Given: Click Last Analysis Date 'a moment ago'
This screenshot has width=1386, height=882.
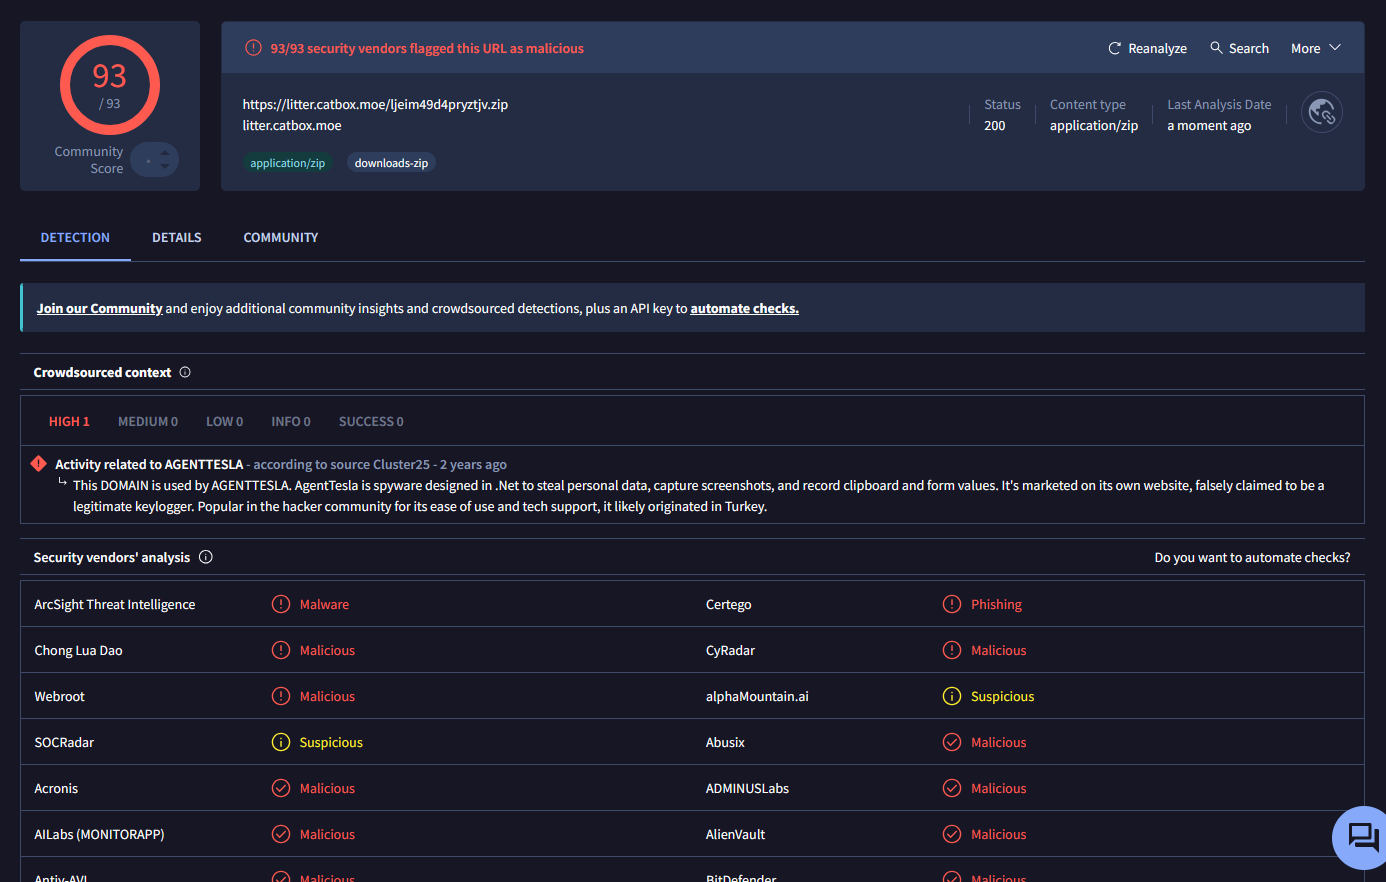Looking at the screenshot, I should 1209,125.
